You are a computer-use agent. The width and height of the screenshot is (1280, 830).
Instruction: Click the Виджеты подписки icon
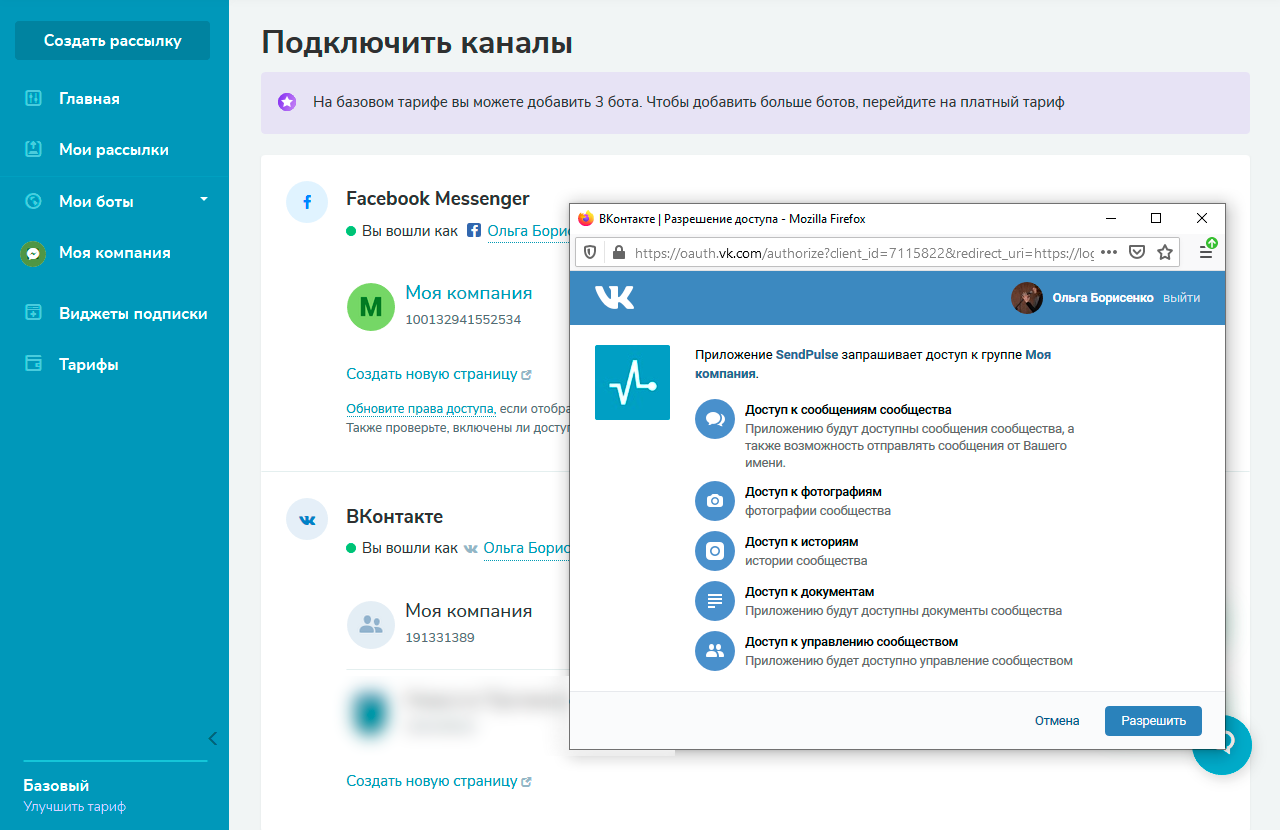(33, 313)
